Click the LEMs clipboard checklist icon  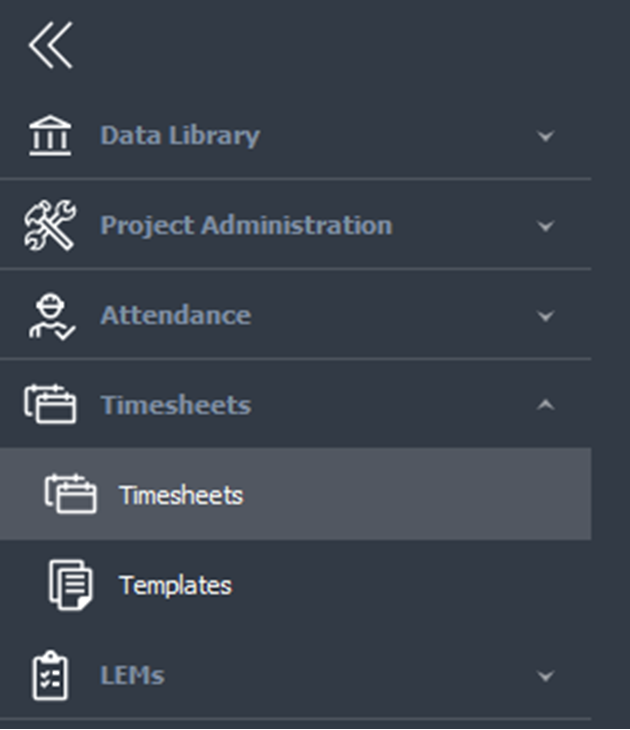pyautogui.click(x=50, y=676)
